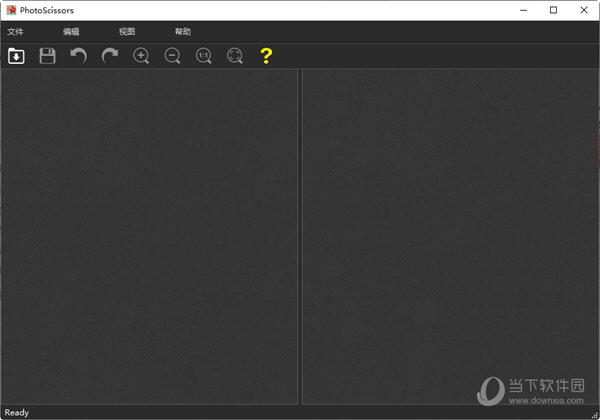600x420 pixels.
Task: Zoom out with the minus magnifier
Action: (173, 56)
